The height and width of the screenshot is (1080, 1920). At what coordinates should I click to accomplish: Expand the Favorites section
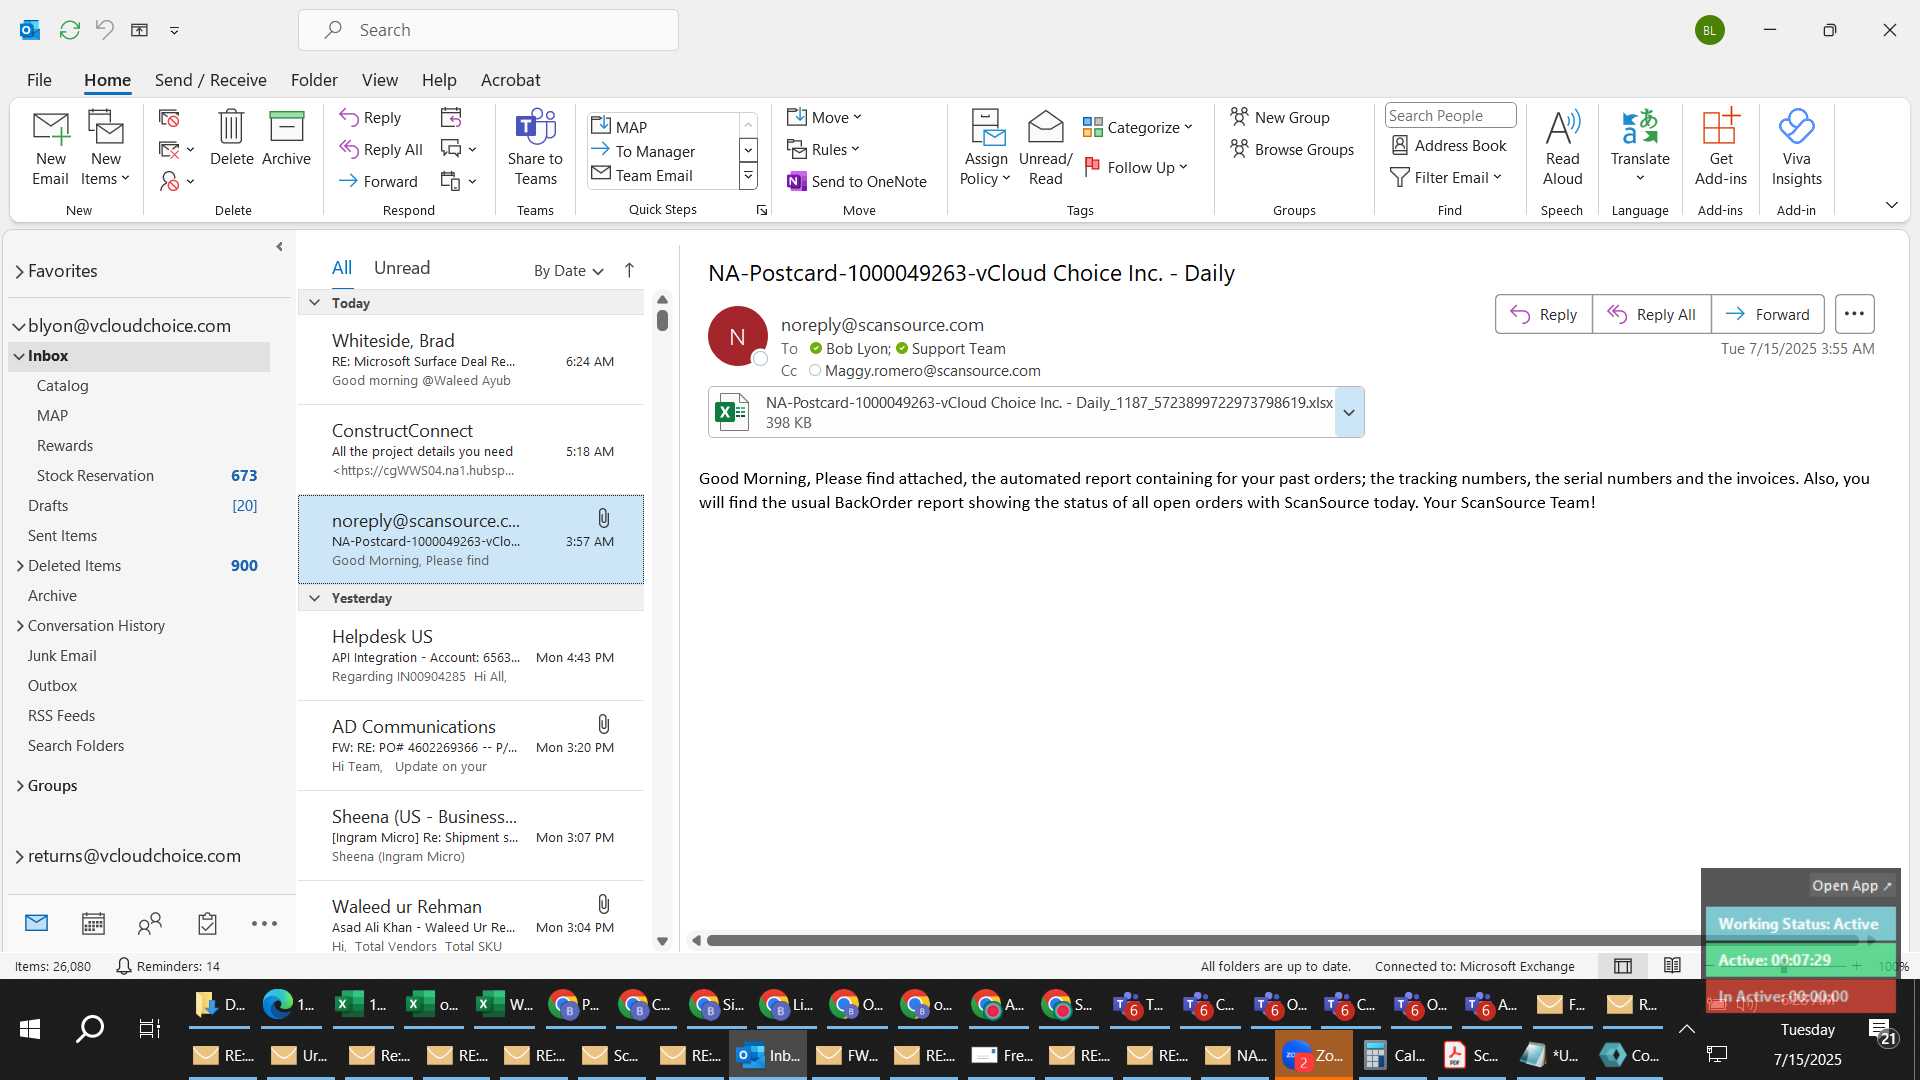pos(19,272)
